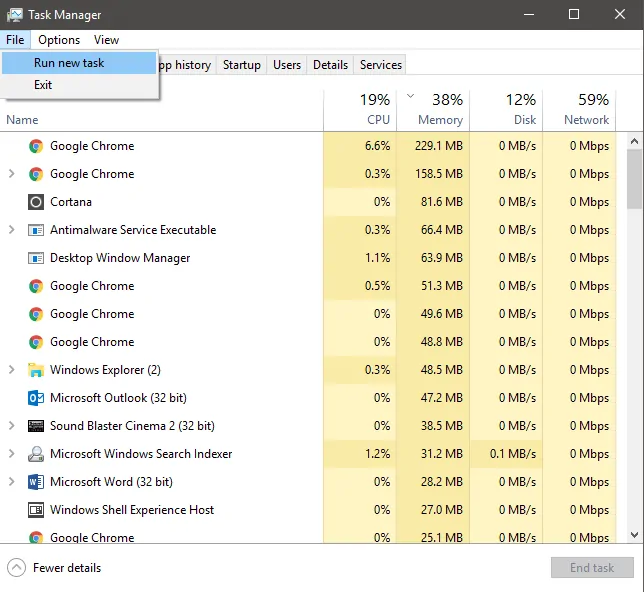Viewport: 644px width, 592px height.
Task: Sort processes by the Memory column
Action: point(433,110)
